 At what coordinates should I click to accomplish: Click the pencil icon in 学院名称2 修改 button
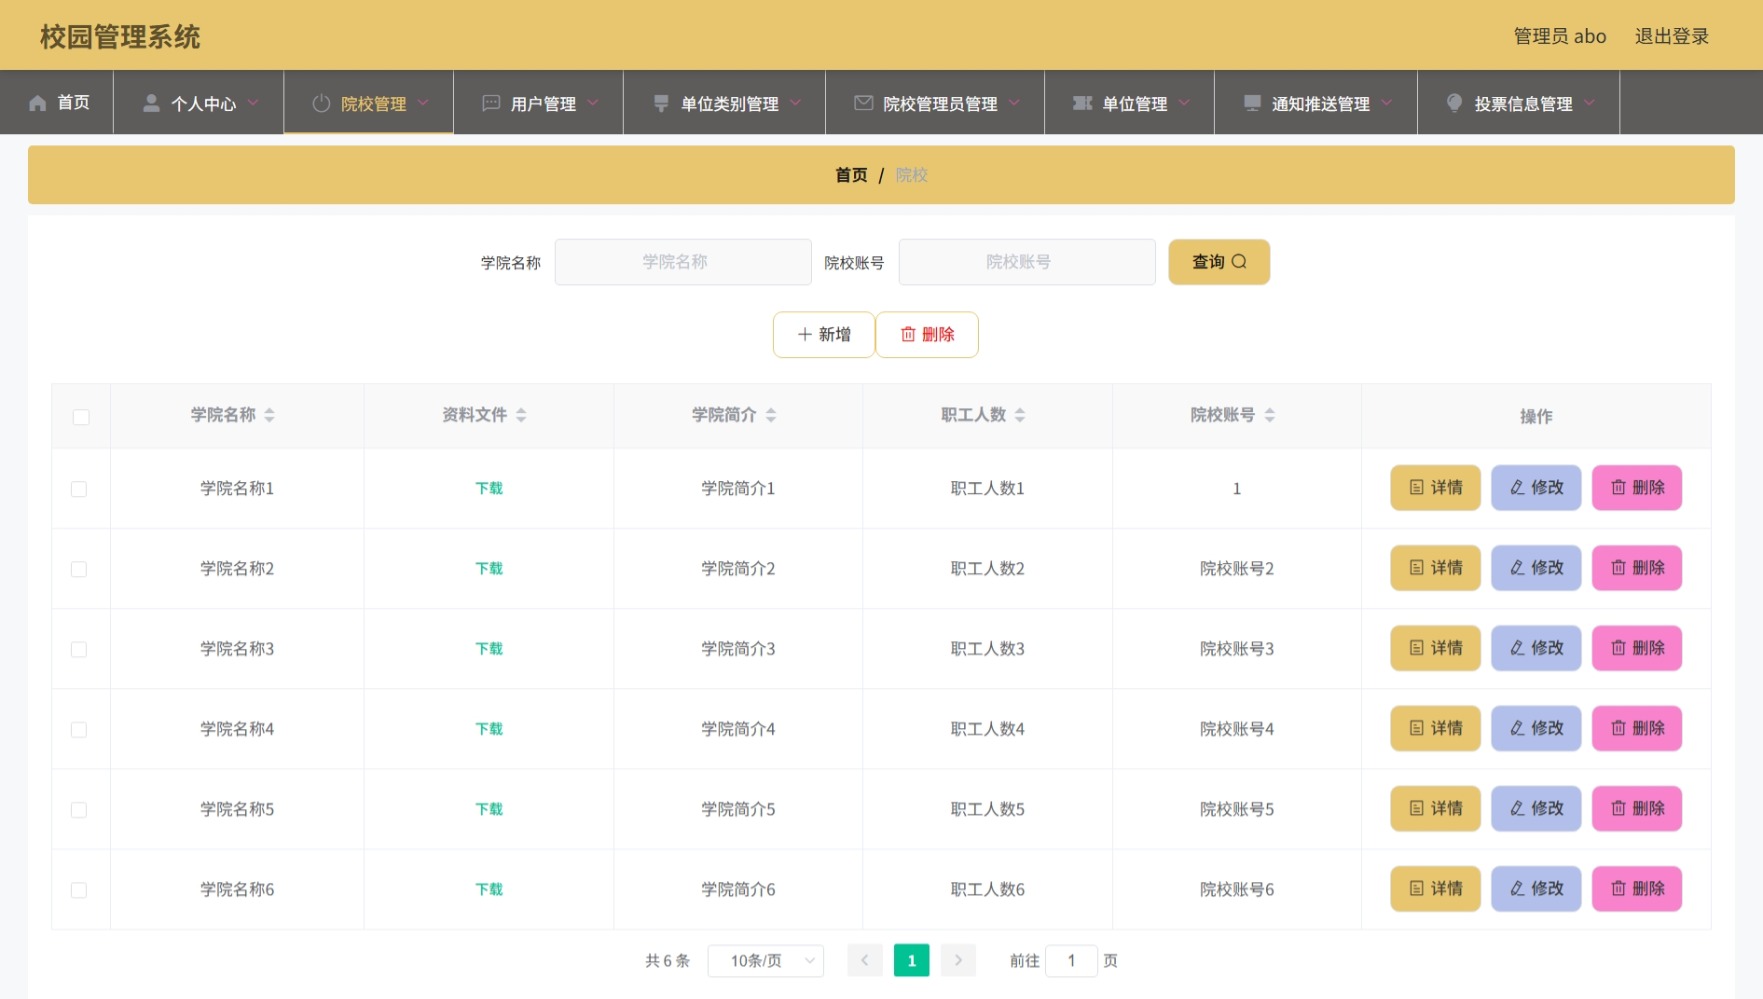pos(1517,568)
